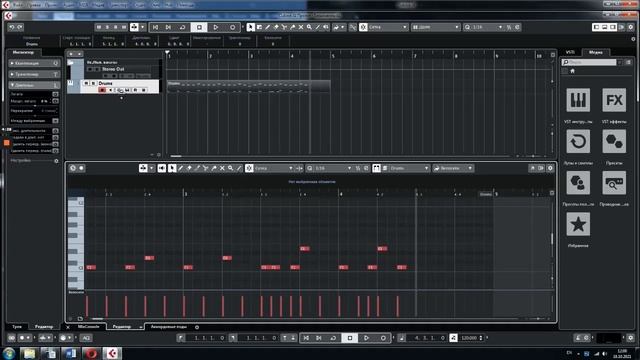This screenshot has width=640, height=360.
Task: Open the Key Editor event colors dropdown
Action: click(453, 168)
